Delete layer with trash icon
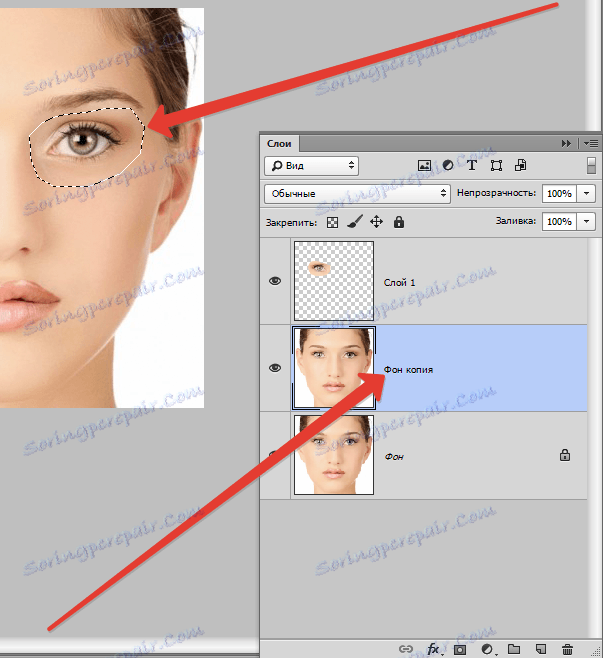The height and width of the screenshot is (658, 603). [x=567, y=649]
